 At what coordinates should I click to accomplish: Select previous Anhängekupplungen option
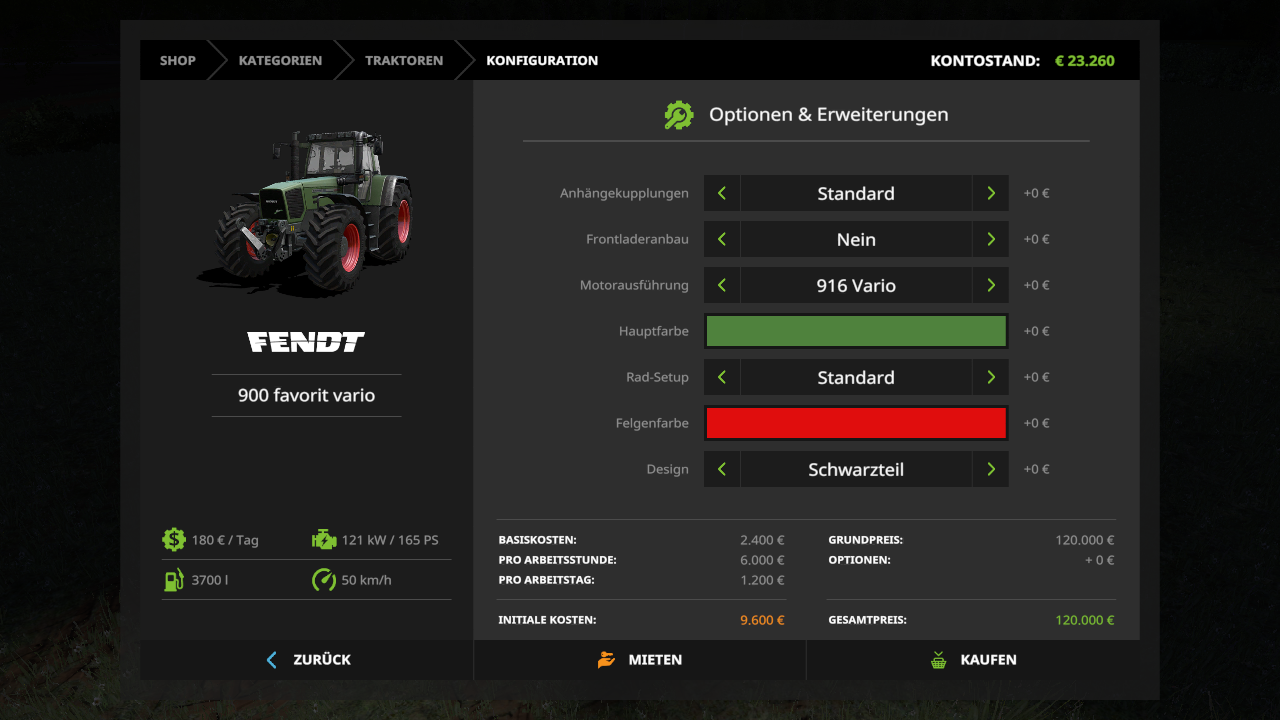[722, 193]
